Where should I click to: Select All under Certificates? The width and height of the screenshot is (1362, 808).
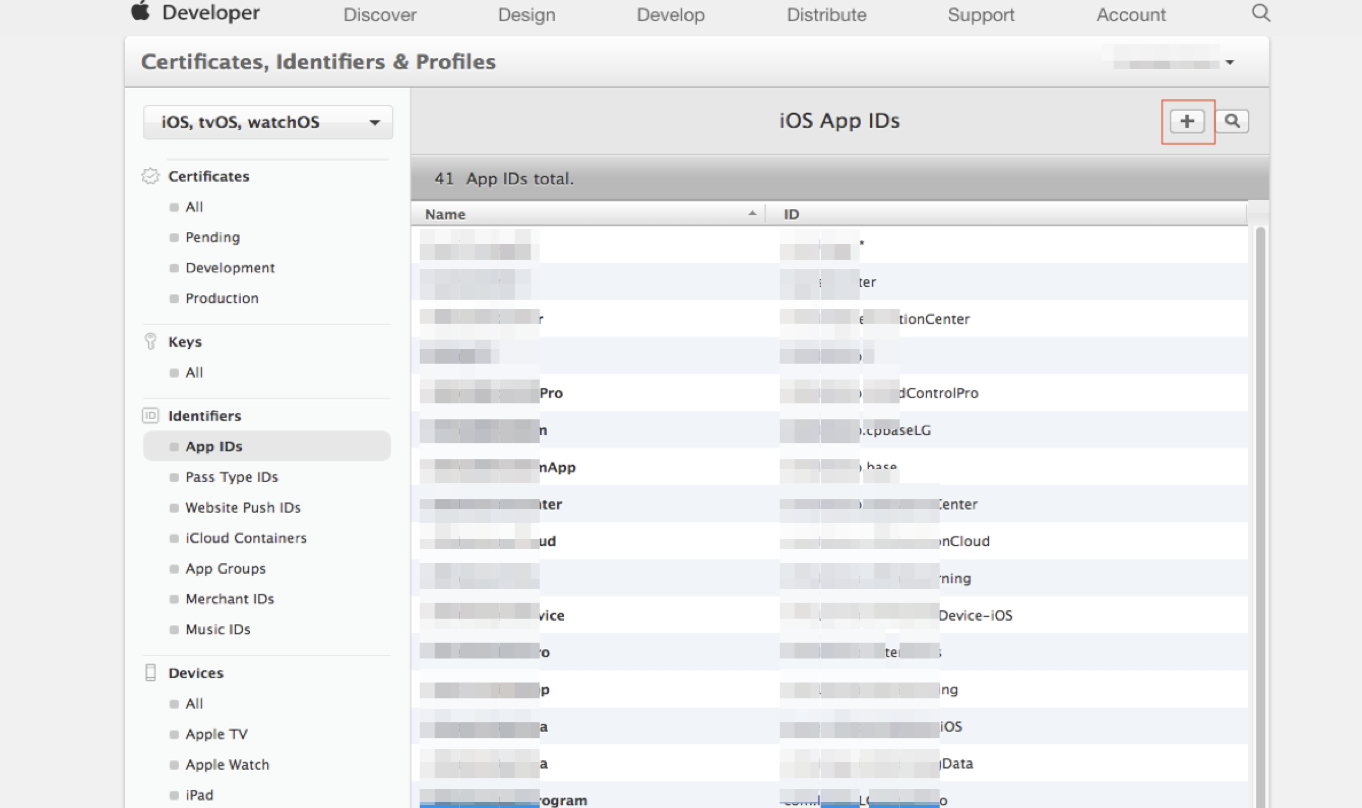pos(194,207)
